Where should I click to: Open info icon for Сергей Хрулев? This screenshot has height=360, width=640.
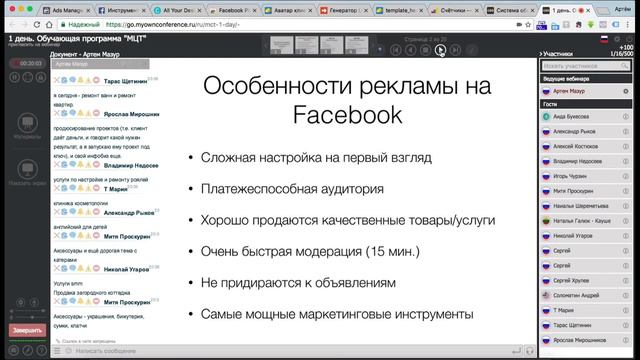point(626,281)
